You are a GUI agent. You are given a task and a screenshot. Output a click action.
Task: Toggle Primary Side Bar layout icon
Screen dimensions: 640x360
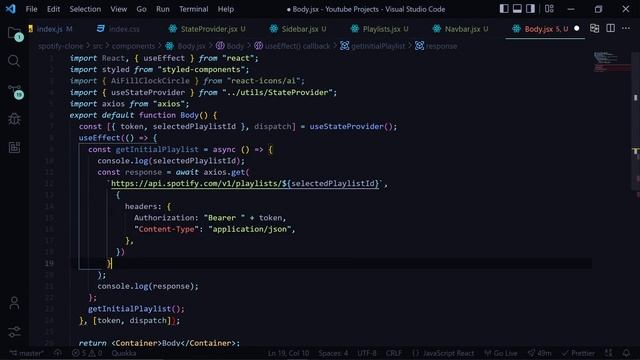[x=504, y=9]
